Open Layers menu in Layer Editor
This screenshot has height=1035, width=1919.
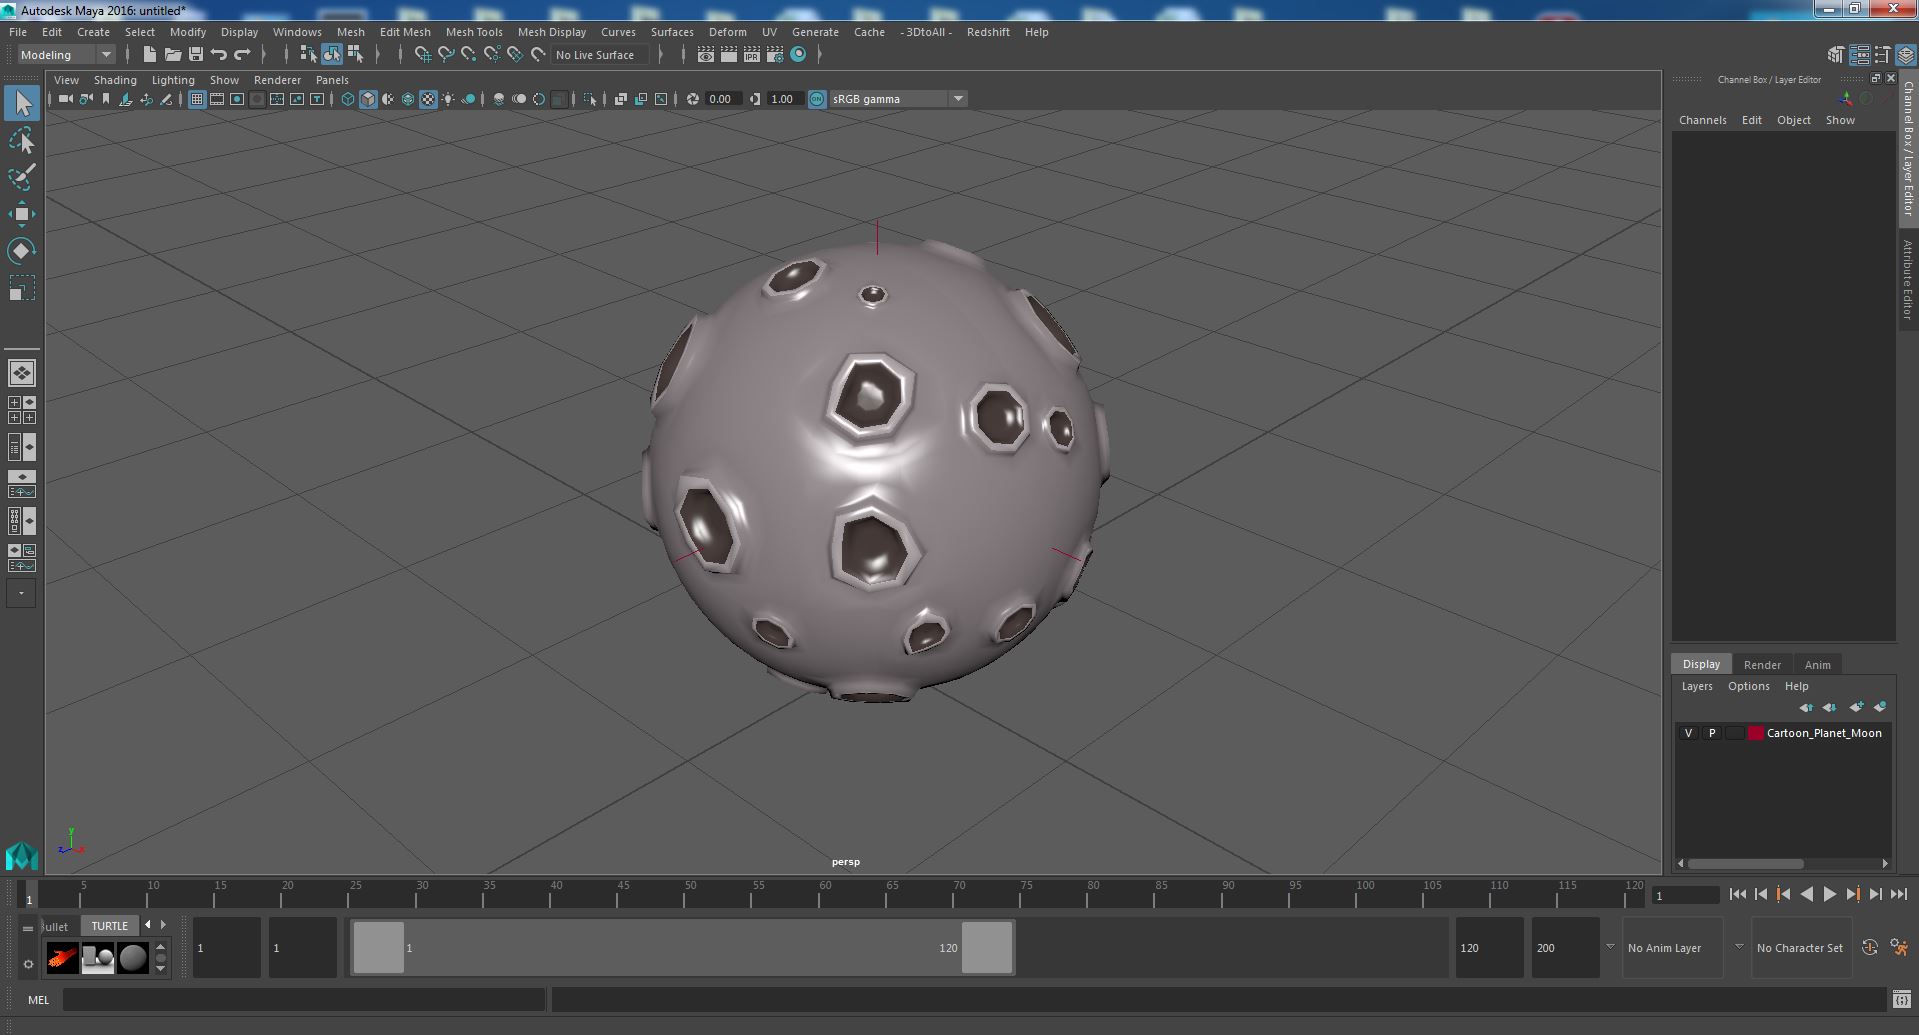1697,686
